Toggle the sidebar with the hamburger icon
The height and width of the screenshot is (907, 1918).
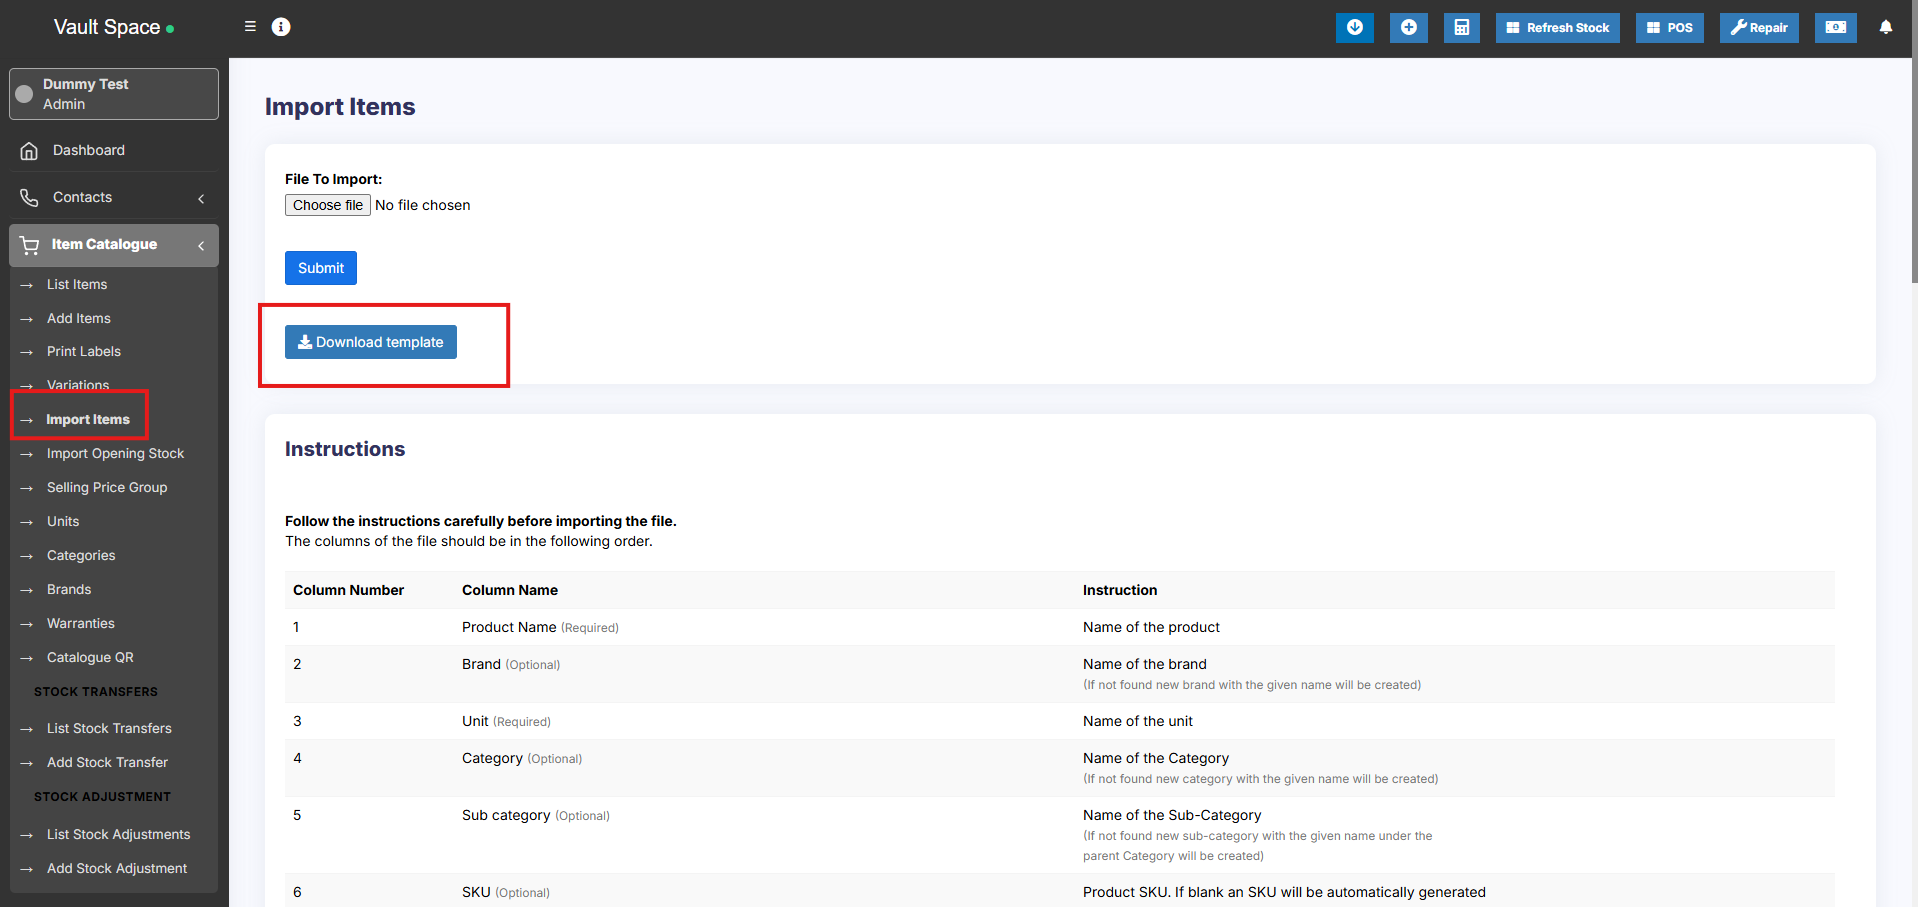coord(250,27)
